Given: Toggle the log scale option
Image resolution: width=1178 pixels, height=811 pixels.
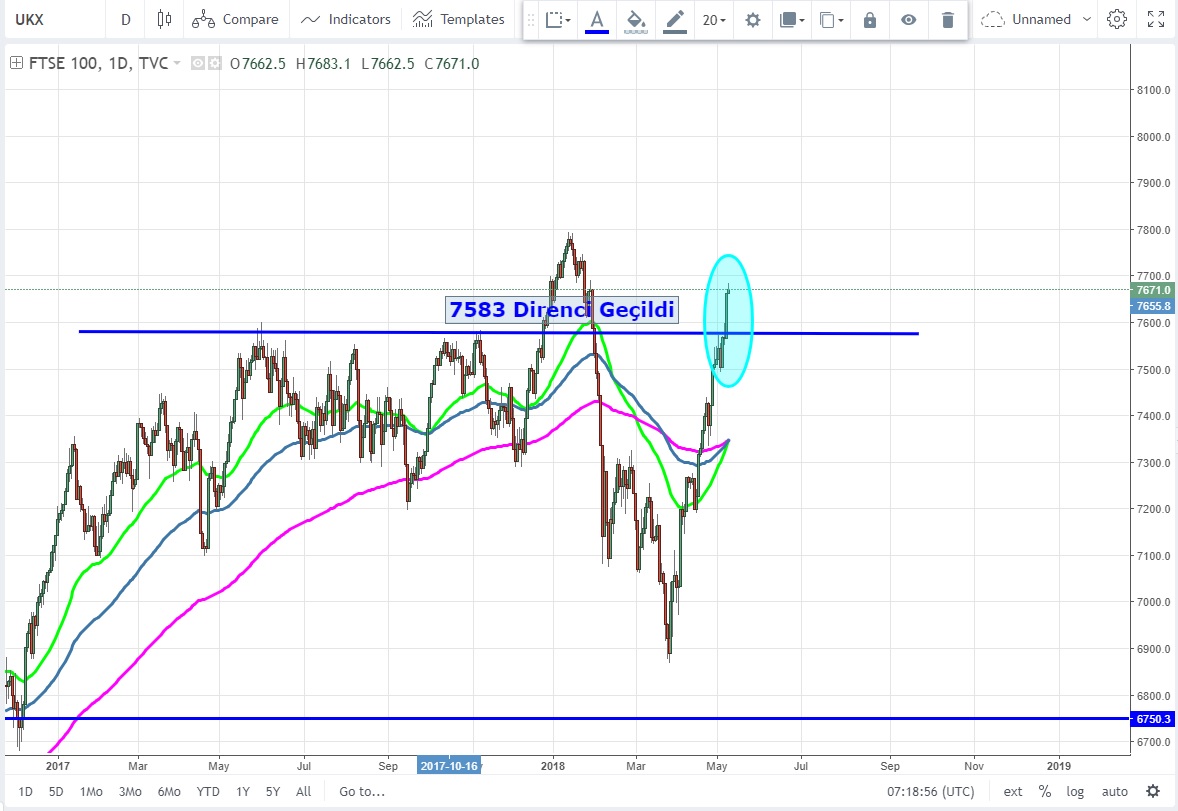Looking at the screenshot, I should (1075, 791).
